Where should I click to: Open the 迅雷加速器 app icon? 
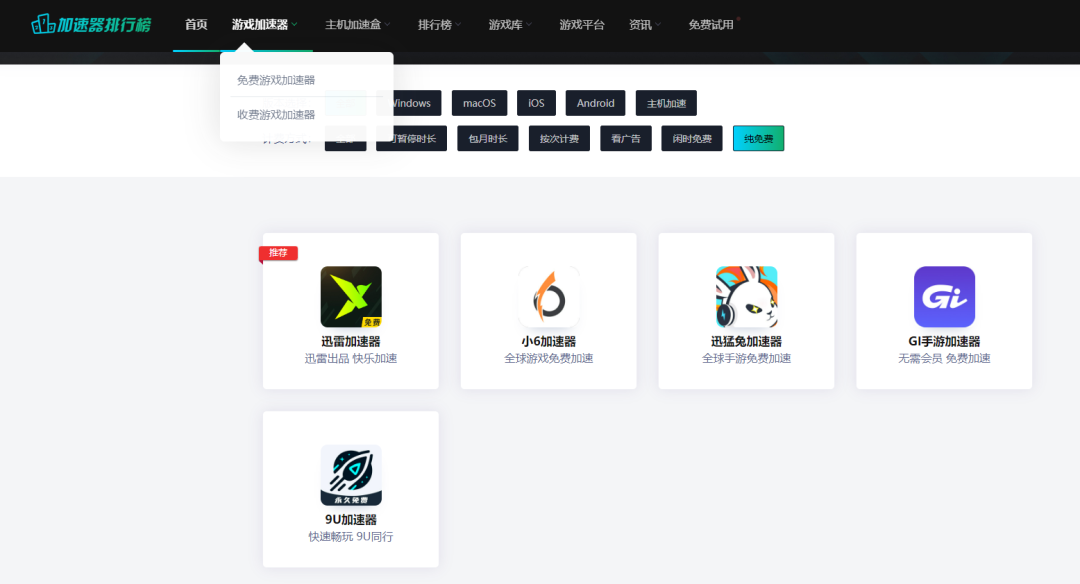[350, 297]
